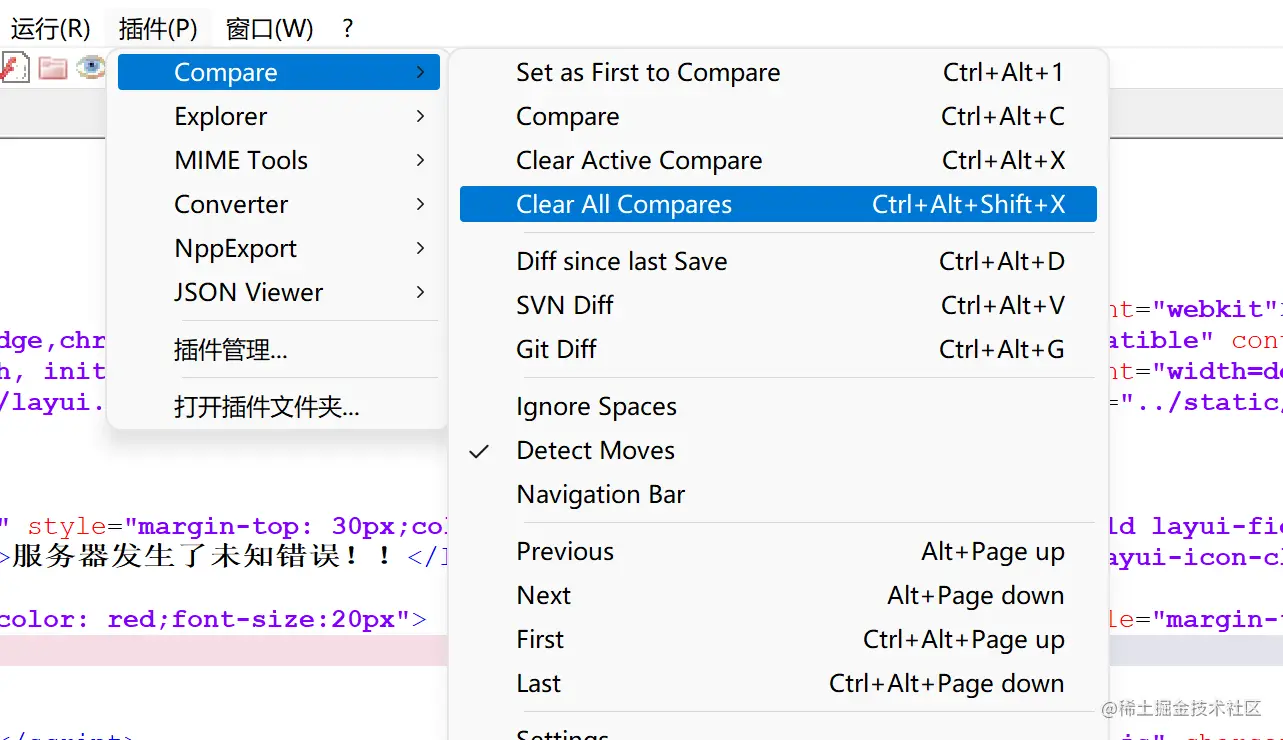Click 打开插件文件夹... entry
Image resolution: width=1283 pixels, height=740 pixels.
click(x=266, y=408)
